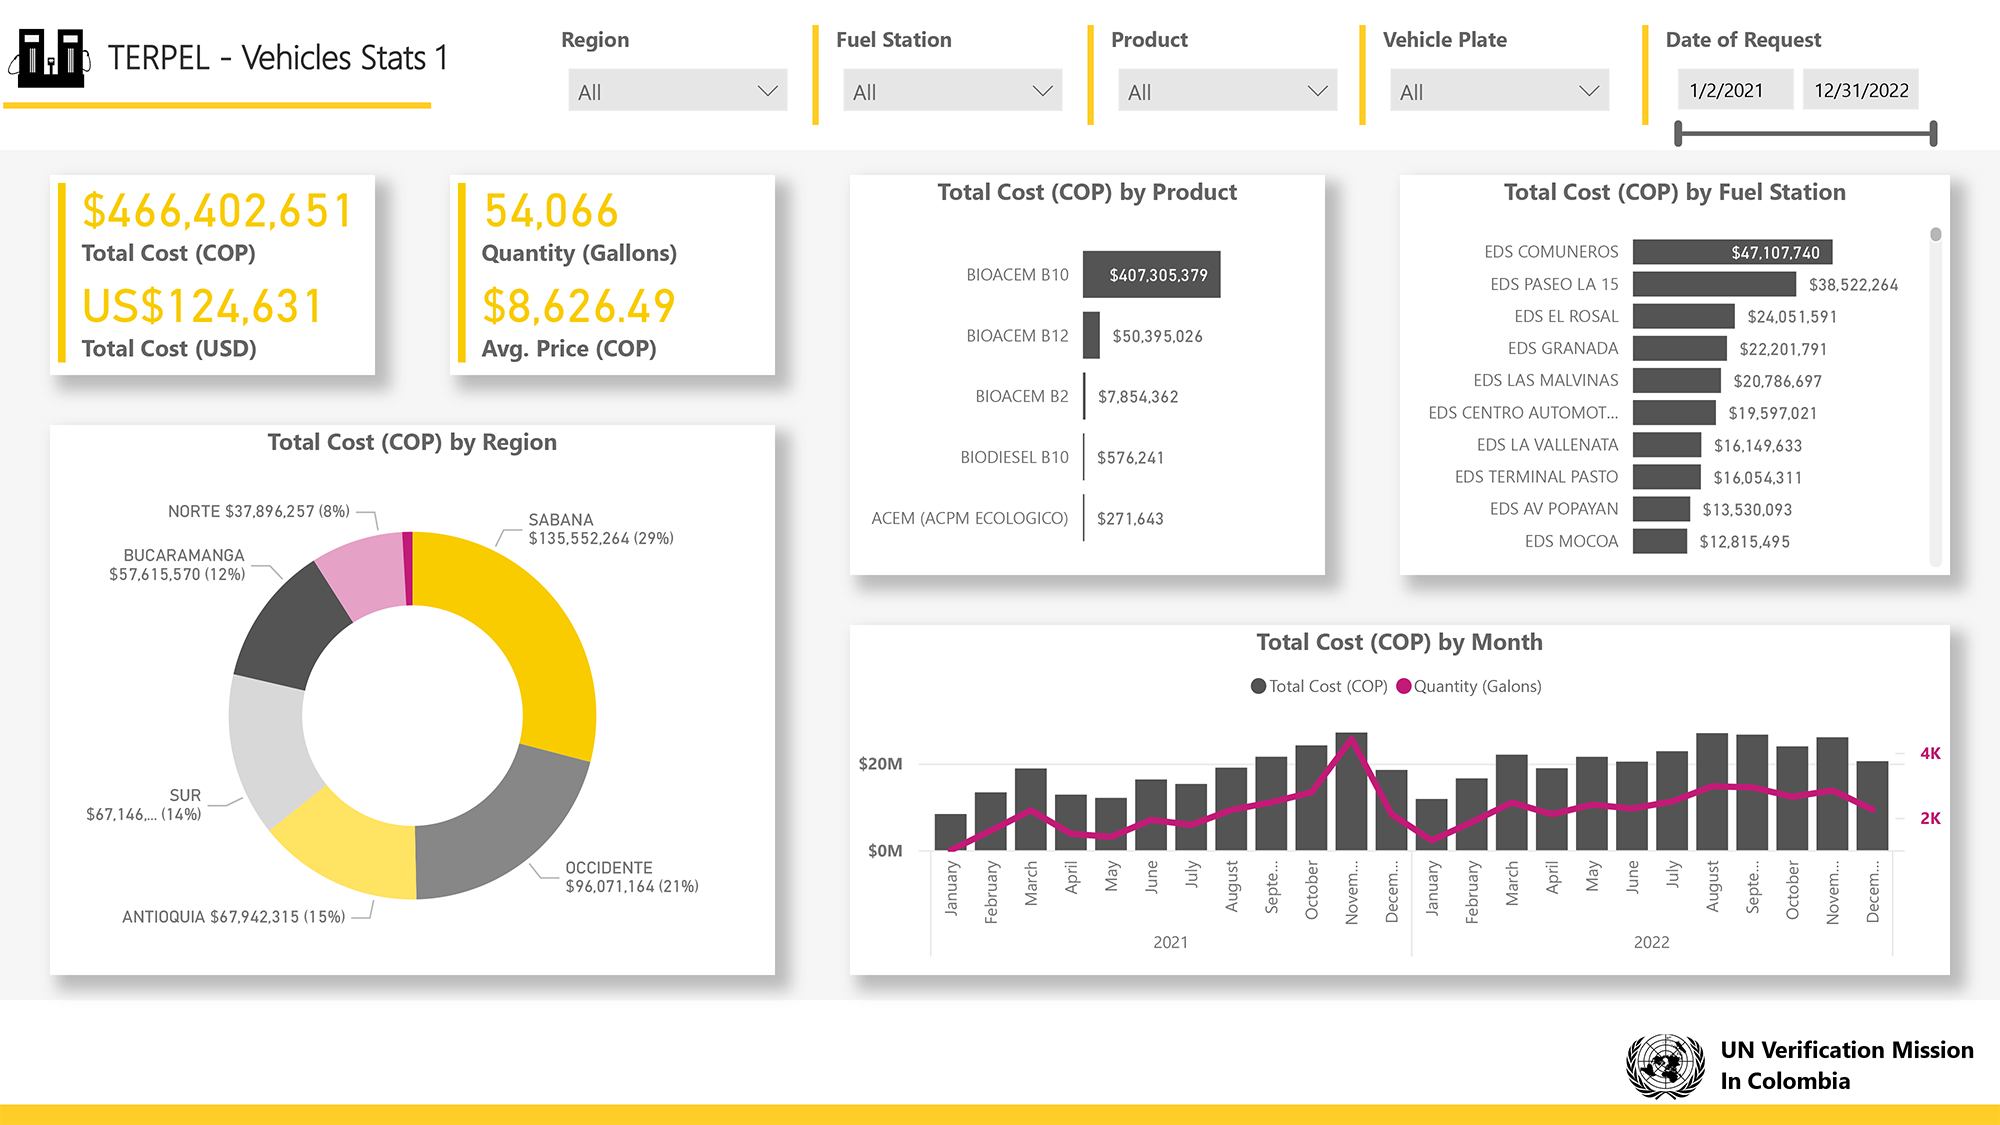Open the Vehicle Plate dropdown

click(1499, 91)
